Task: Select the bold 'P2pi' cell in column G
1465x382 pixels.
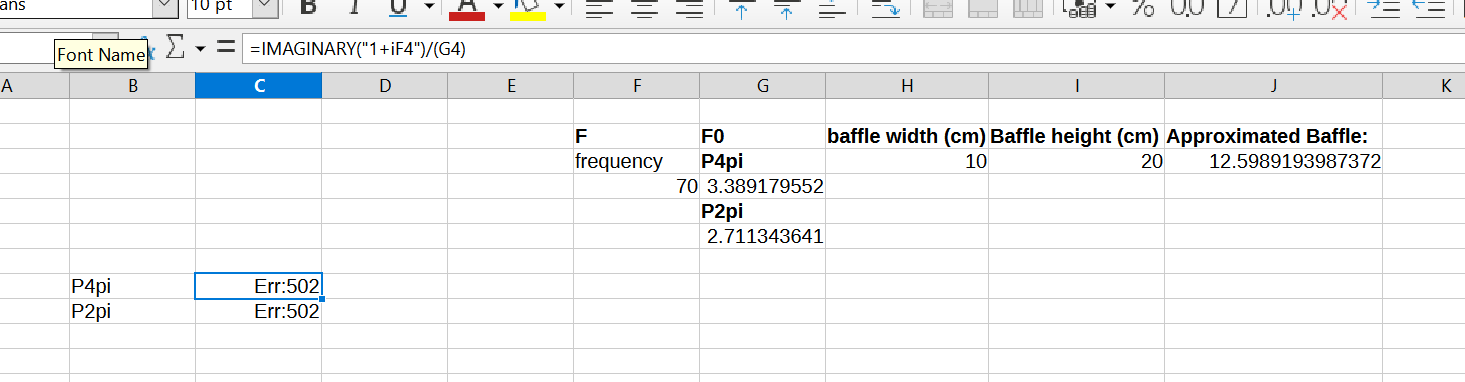Action: click(x=762, y=211)
